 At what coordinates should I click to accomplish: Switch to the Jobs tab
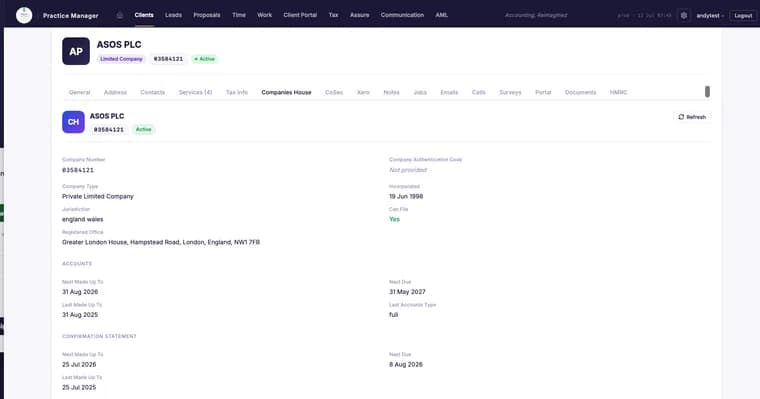420,92
